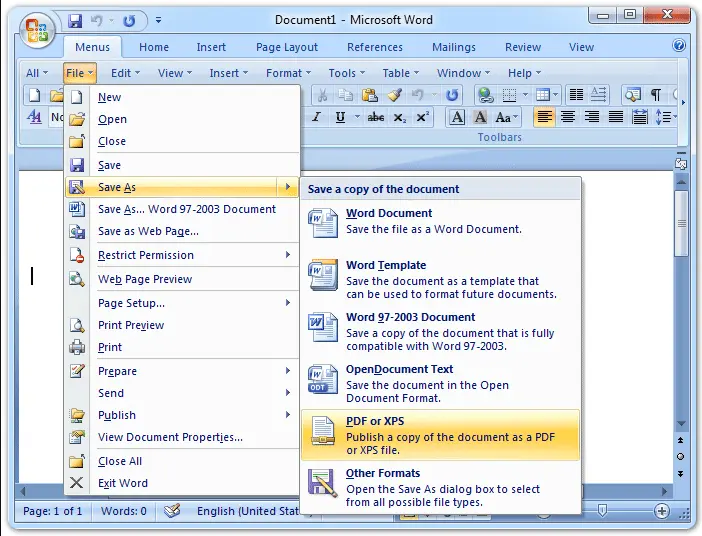Click the proofing errors book icon
Image resolution: width=702 pixels, height=536 pixels.
tap(172, 510)
